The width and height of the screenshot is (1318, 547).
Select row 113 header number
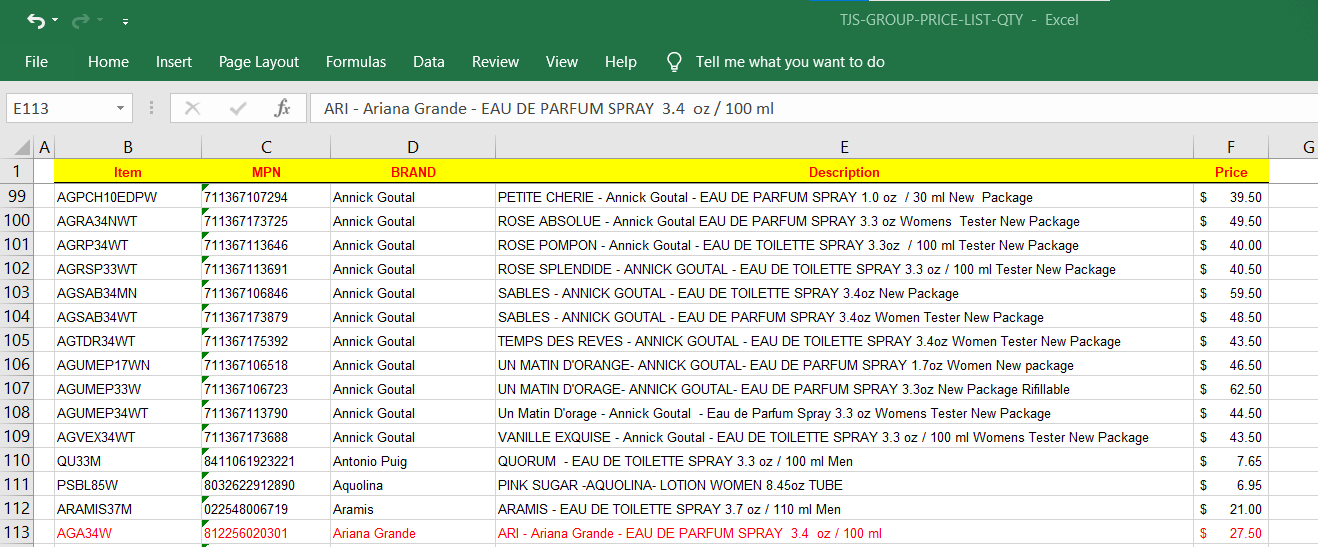coord(17,533)
